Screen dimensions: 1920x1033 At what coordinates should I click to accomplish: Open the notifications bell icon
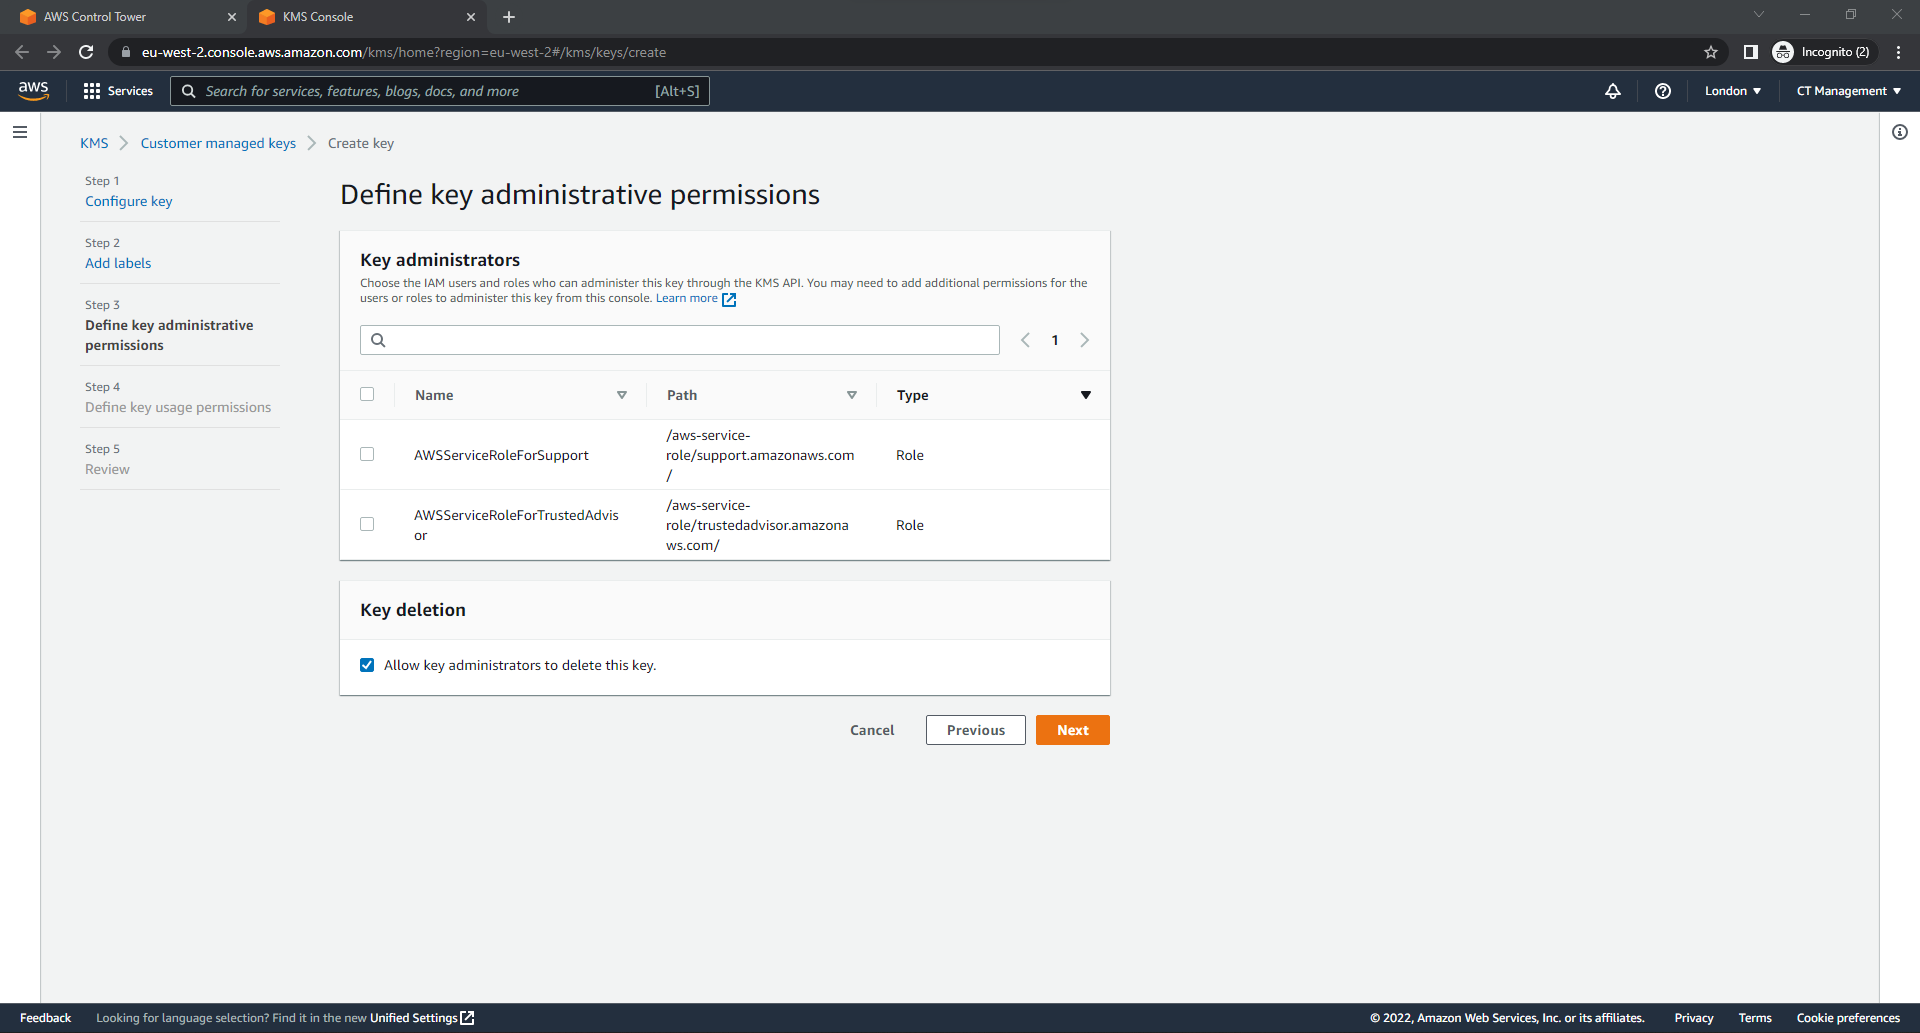(1613, 91)
